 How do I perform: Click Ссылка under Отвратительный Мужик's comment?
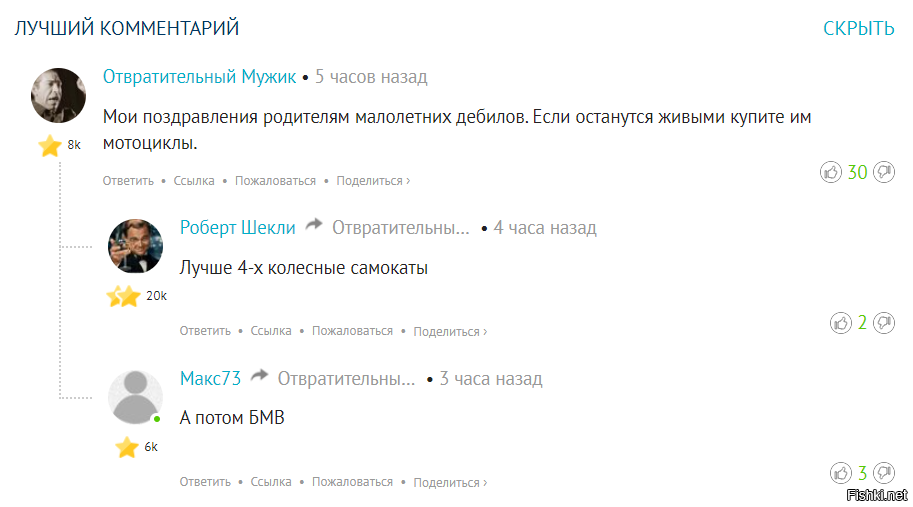pos(194,181)
